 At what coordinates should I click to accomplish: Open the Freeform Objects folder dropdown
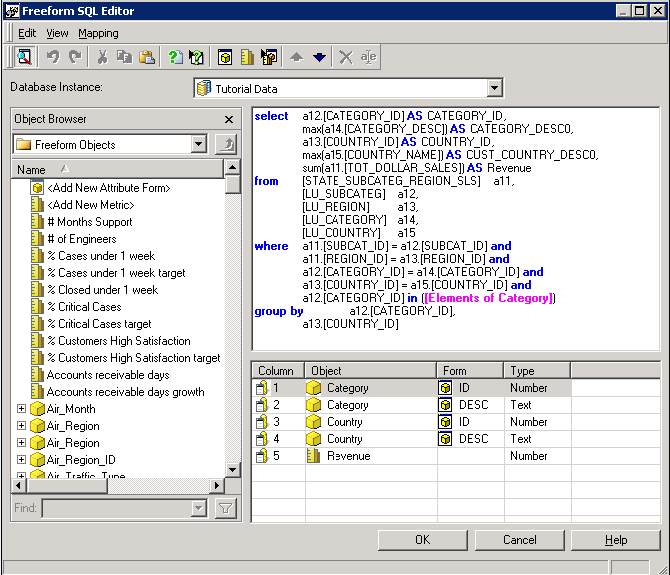(x=198, y=144)
